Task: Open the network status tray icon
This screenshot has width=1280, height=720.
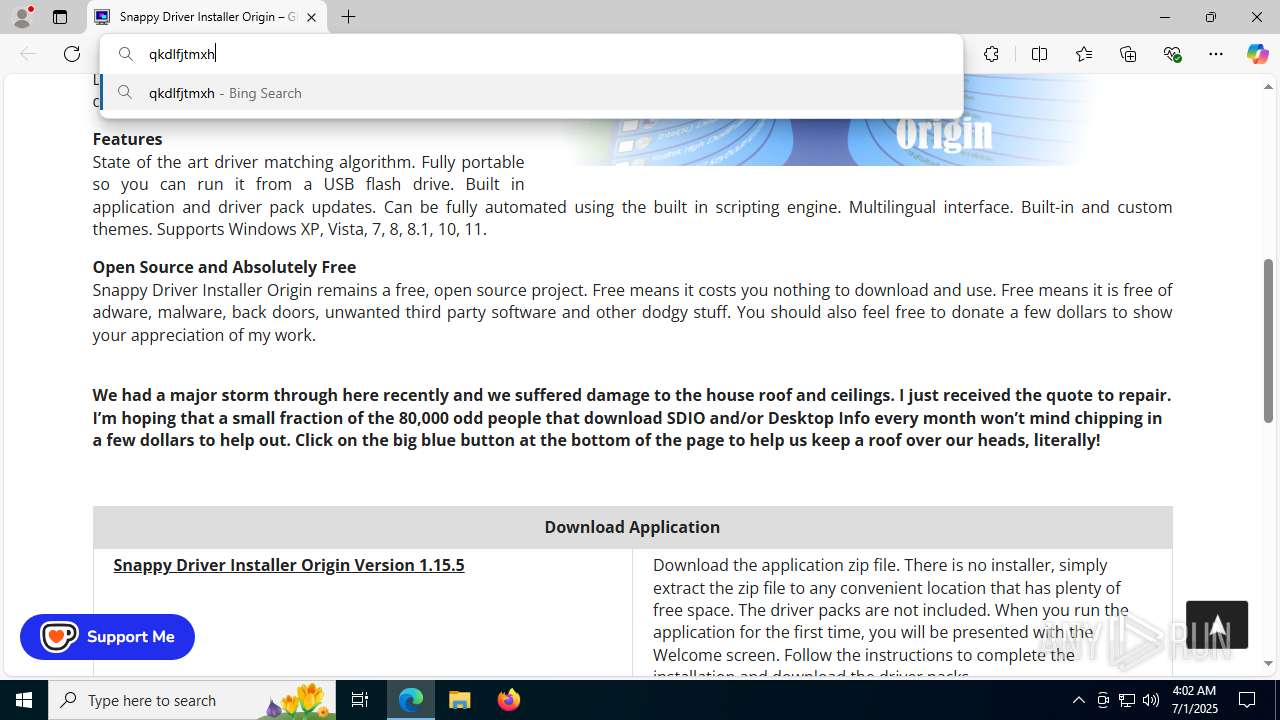Action: (1127, 700)
